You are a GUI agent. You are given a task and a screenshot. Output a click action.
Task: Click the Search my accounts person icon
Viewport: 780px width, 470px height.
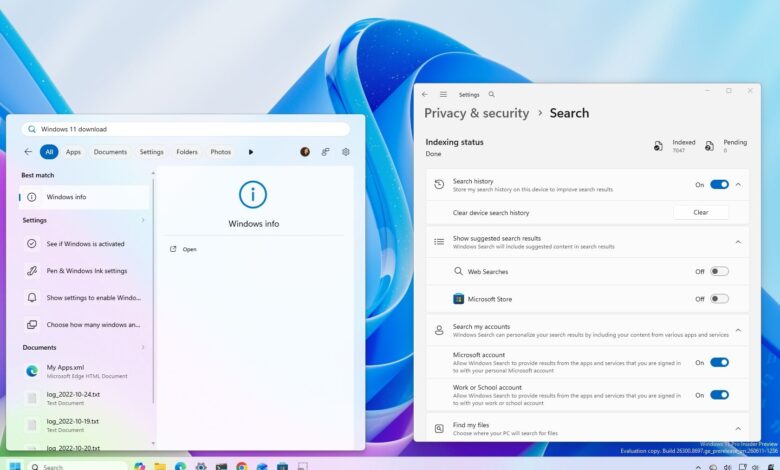click(439, 330)
